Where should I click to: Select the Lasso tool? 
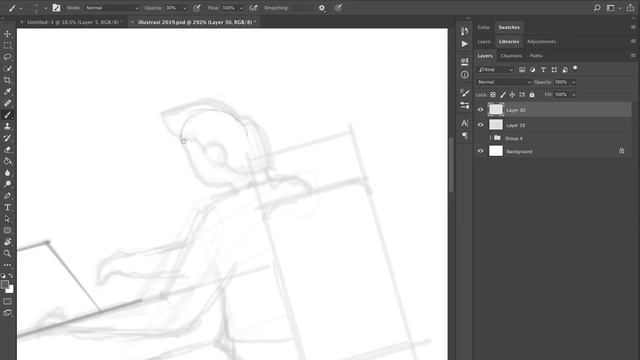click(7, 57)
